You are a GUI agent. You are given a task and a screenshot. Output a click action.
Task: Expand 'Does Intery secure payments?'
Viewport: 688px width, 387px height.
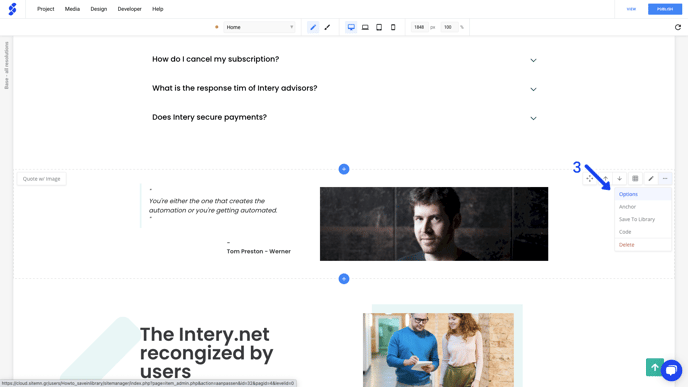[344, 117]
